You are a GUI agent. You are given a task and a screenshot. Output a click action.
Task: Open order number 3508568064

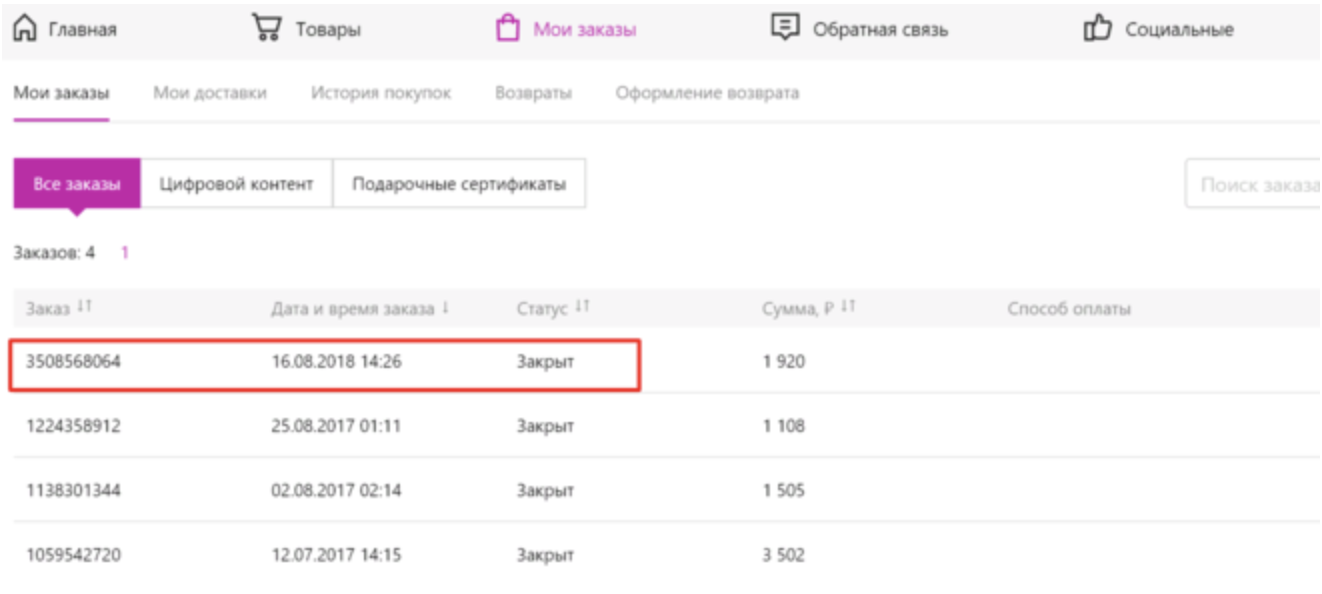[x=73, y=362]
